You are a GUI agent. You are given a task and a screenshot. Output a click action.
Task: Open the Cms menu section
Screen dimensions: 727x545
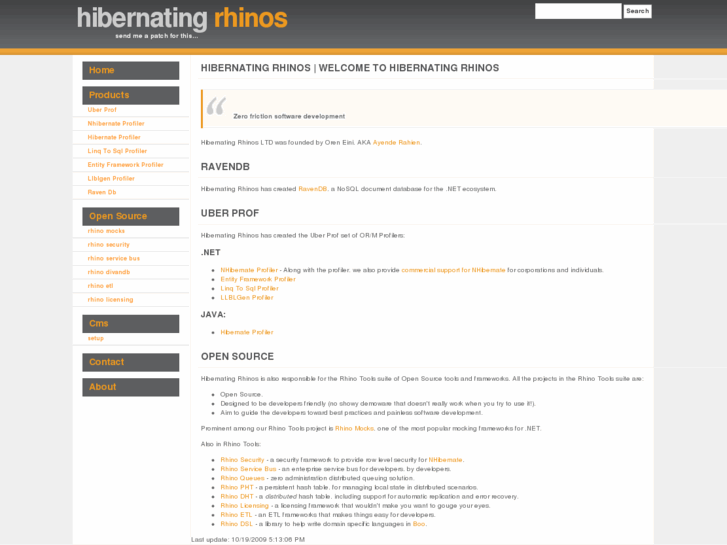pos(131,324)
